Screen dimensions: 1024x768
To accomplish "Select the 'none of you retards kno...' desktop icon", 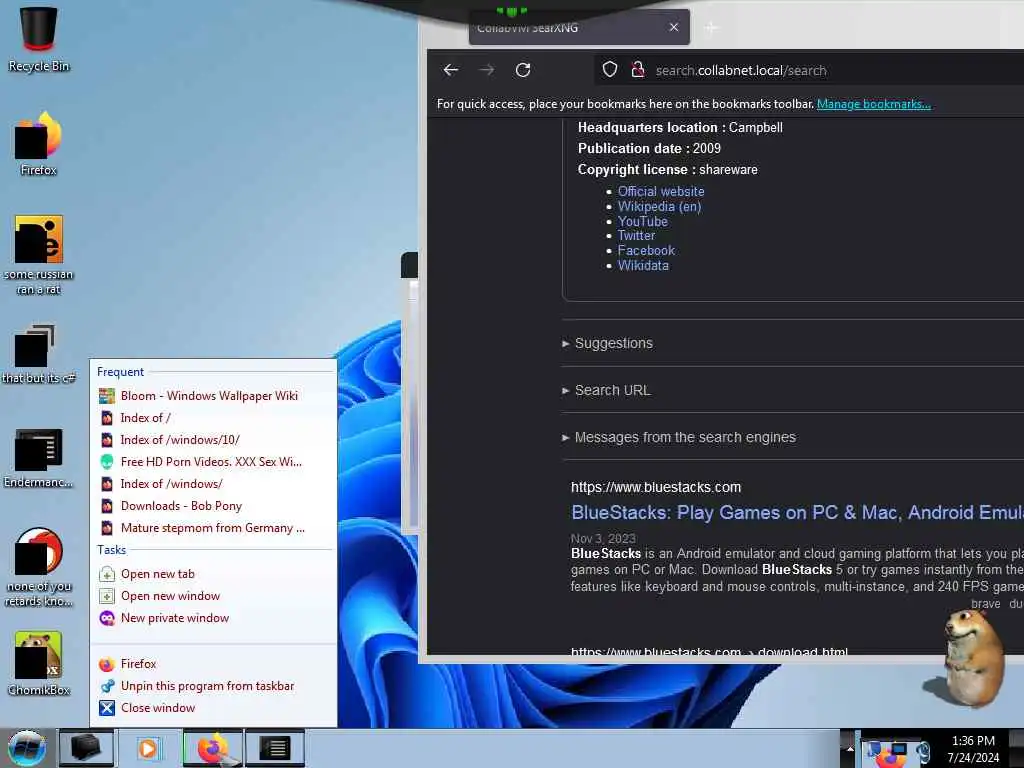I will 39,567.
